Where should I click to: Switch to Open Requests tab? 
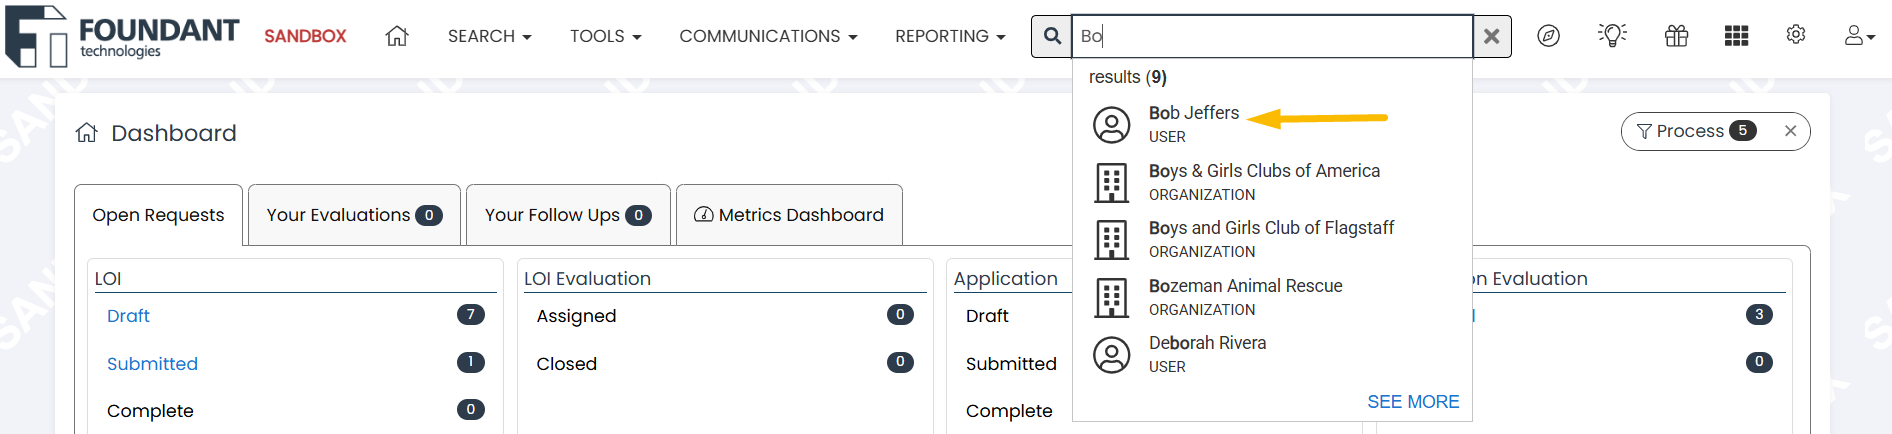pos(158,215)
